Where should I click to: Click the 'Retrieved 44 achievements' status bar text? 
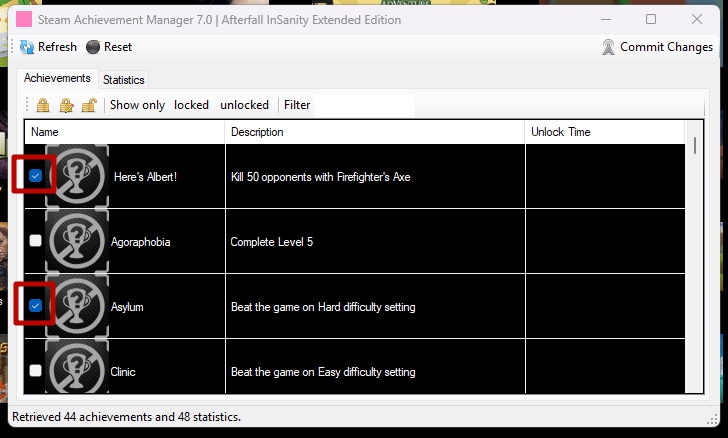point(126,417)
